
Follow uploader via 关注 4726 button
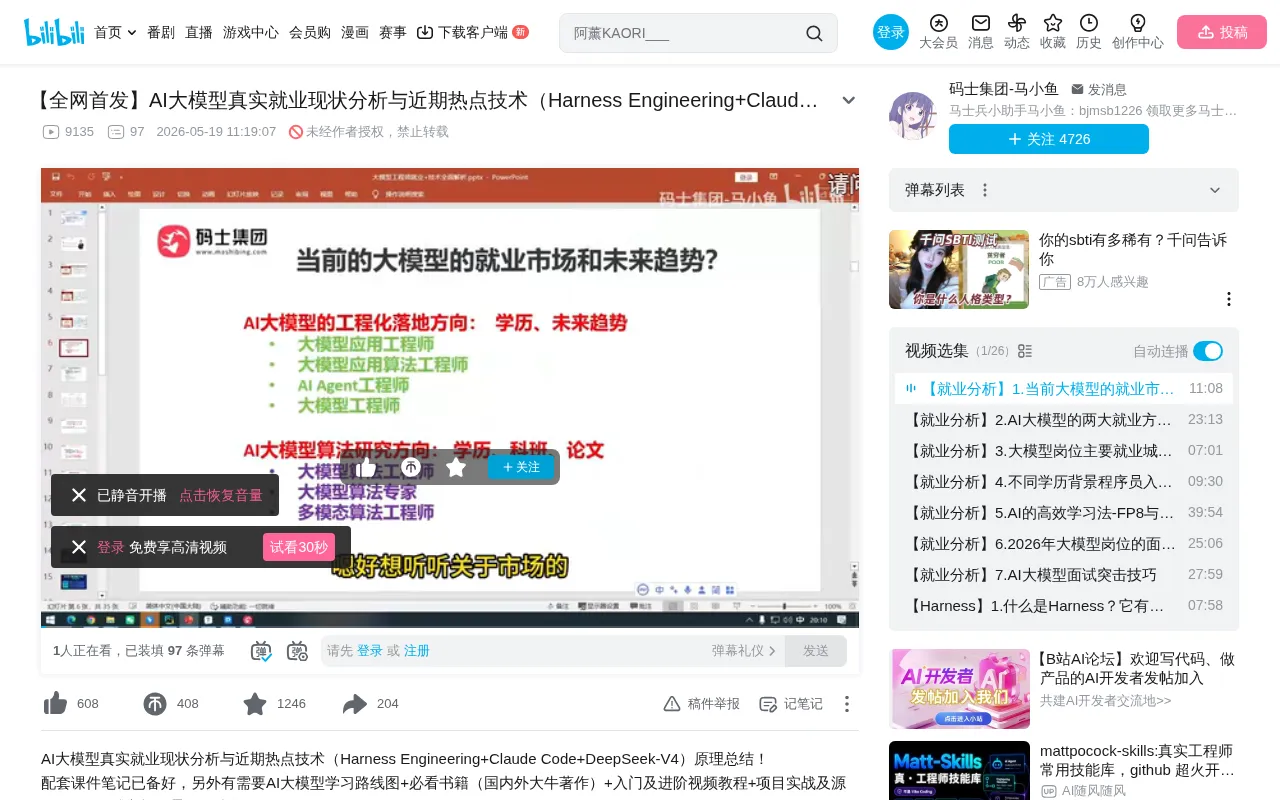1049,139
